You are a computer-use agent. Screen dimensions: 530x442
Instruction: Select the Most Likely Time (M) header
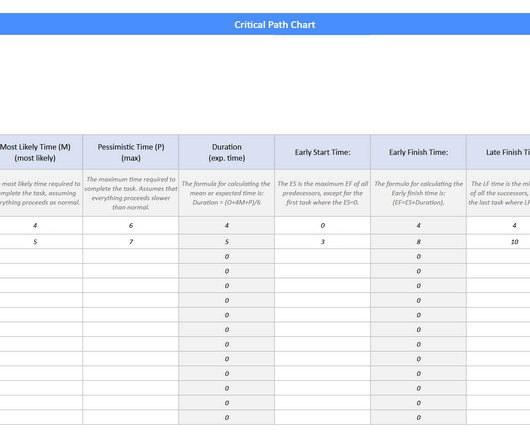tap(41, 152)
